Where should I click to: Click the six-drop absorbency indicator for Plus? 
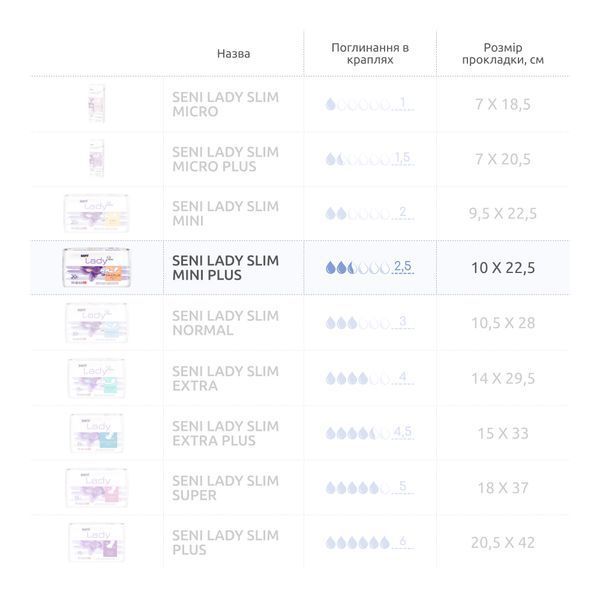[370, 542]
